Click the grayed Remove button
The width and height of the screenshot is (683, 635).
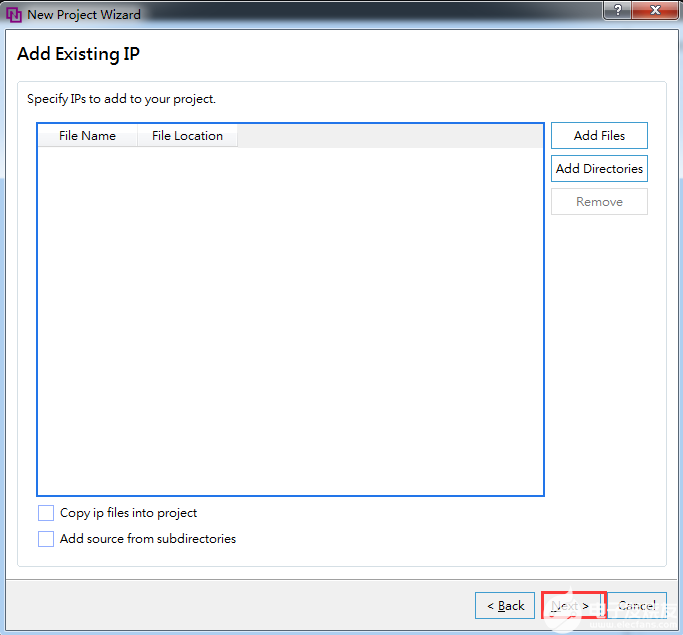click(599, 202)
